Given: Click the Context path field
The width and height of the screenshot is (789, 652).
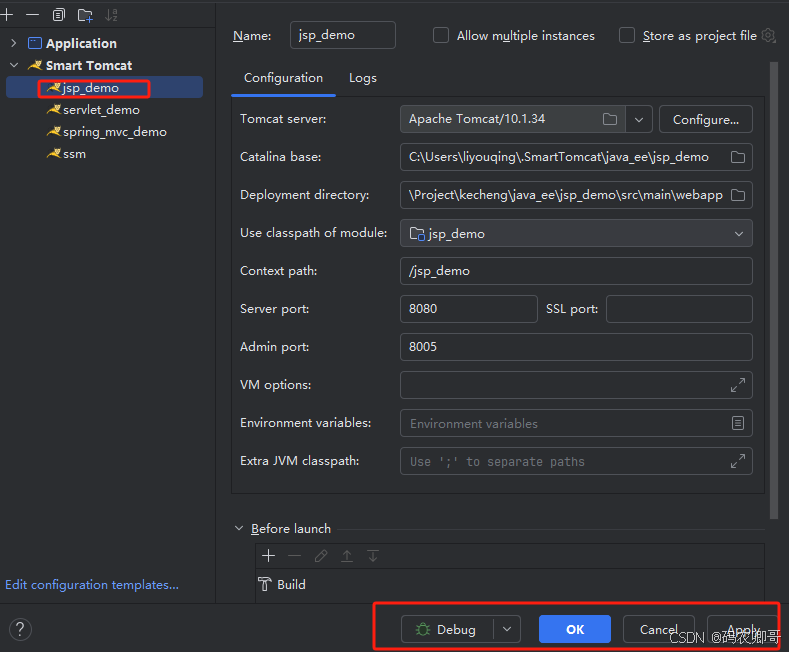Looking at the screenshot, I should click(576, 271).
